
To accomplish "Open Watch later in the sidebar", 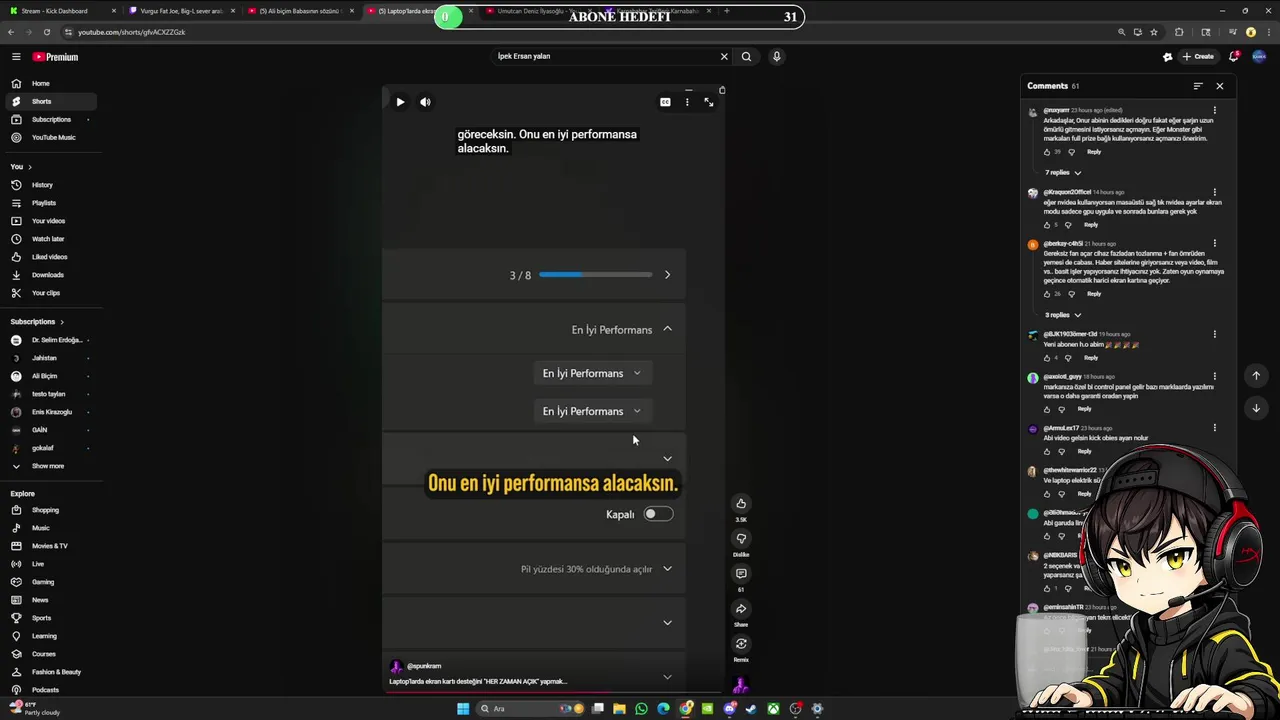I will (x=50, y=239).
